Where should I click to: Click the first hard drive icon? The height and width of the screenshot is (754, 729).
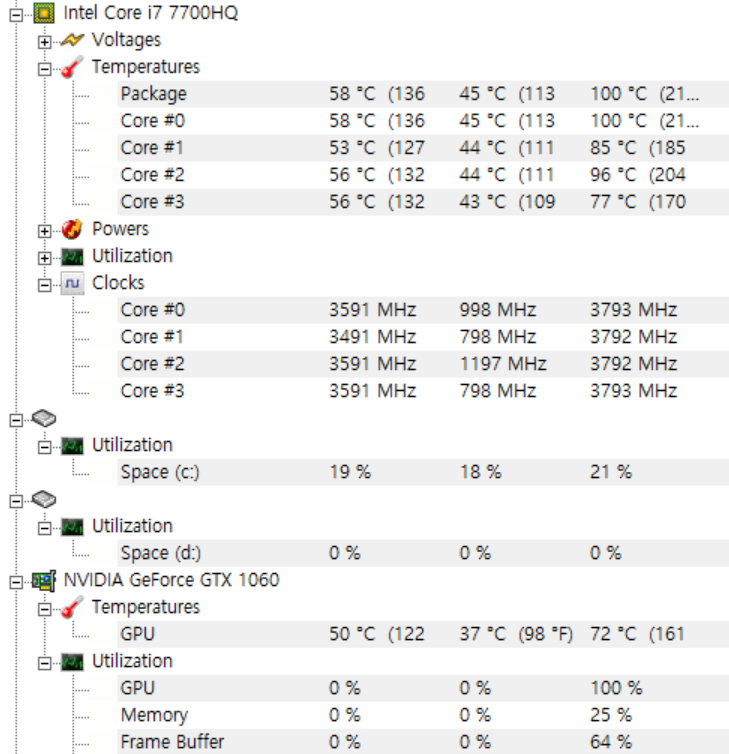pyautogui.click(x=43, y=418)
